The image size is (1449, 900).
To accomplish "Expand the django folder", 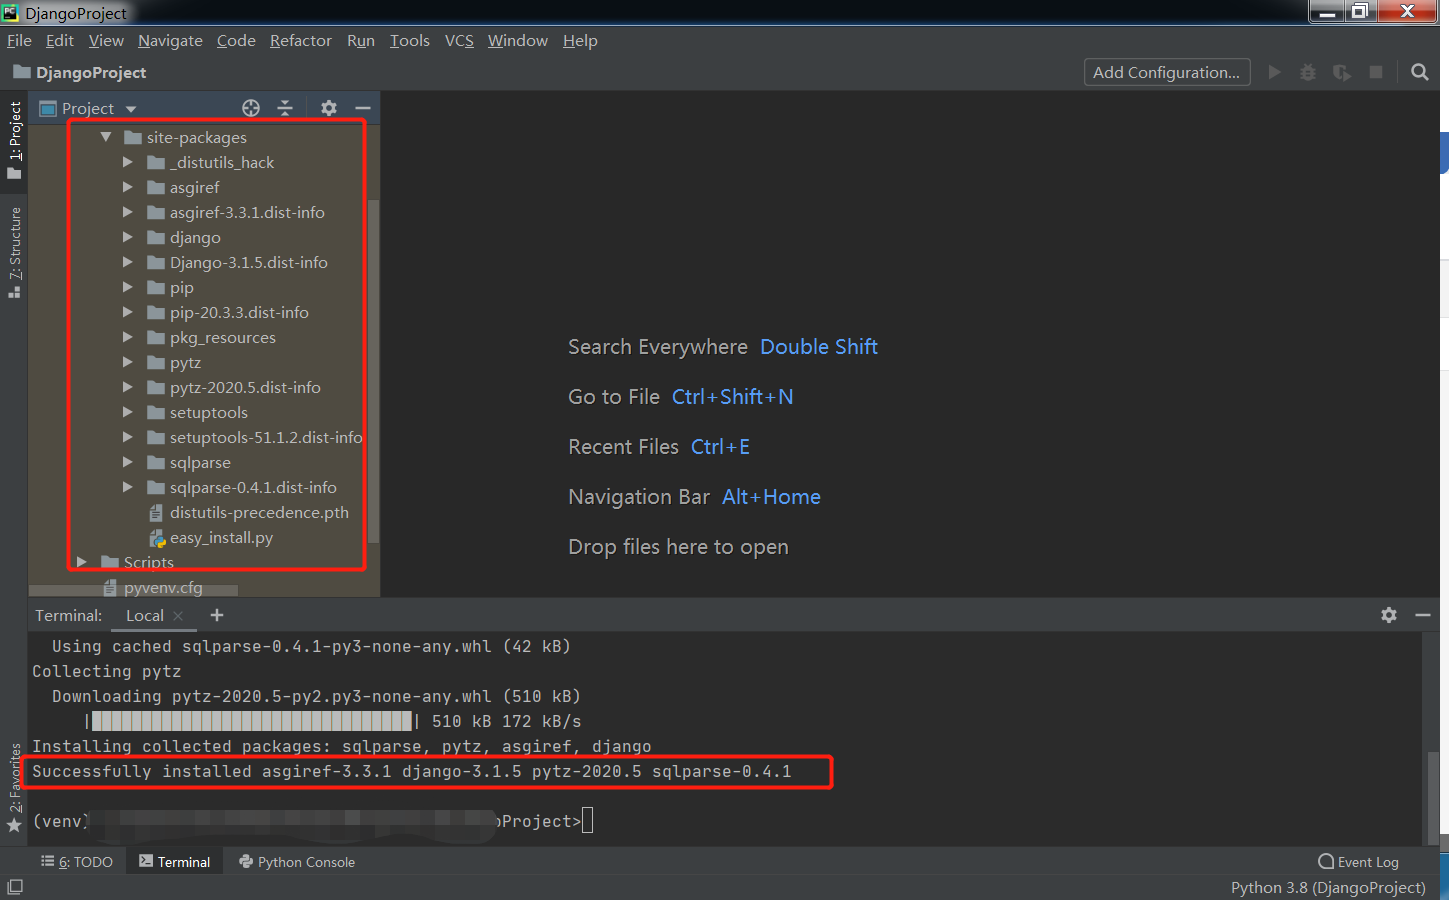I will click(x=127, y=237).
